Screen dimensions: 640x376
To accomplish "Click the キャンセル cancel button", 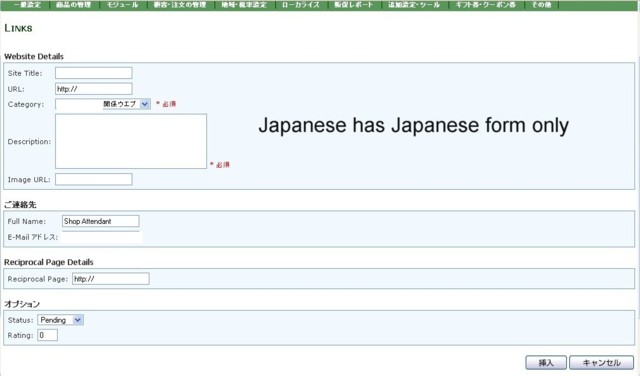I will [601, 363].
